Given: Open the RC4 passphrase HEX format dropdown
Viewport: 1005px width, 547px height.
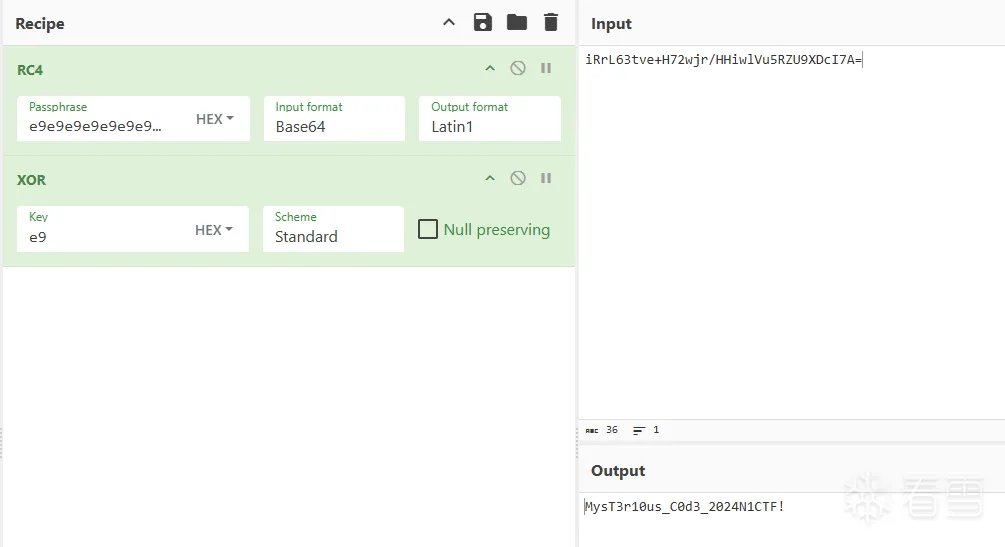Looking at the screenshot, I should (x=214, y=119).
